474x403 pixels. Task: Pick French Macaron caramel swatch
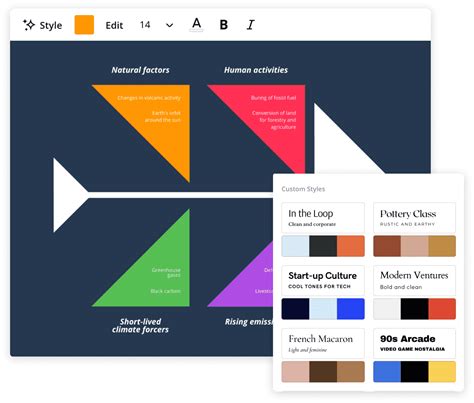coord(351,371)
